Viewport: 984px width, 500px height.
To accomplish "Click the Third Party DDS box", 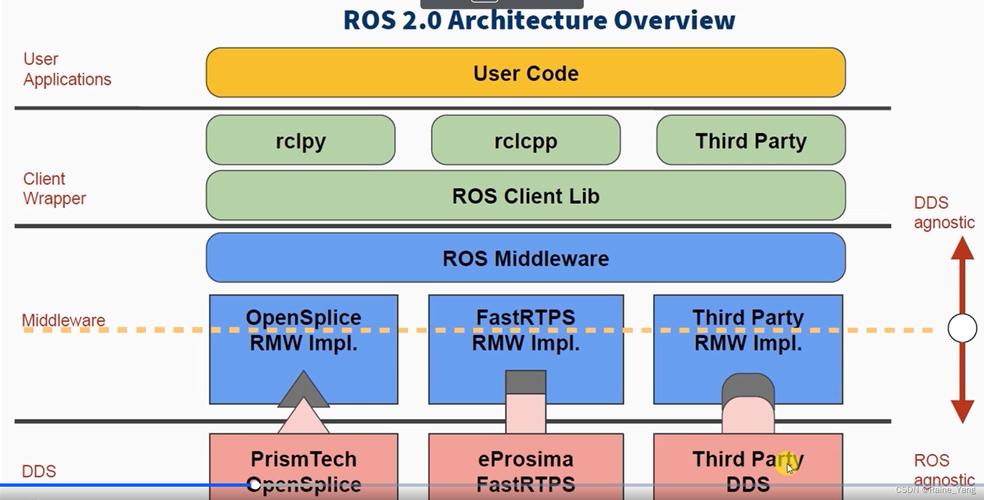I will click(x=748, y=466).
